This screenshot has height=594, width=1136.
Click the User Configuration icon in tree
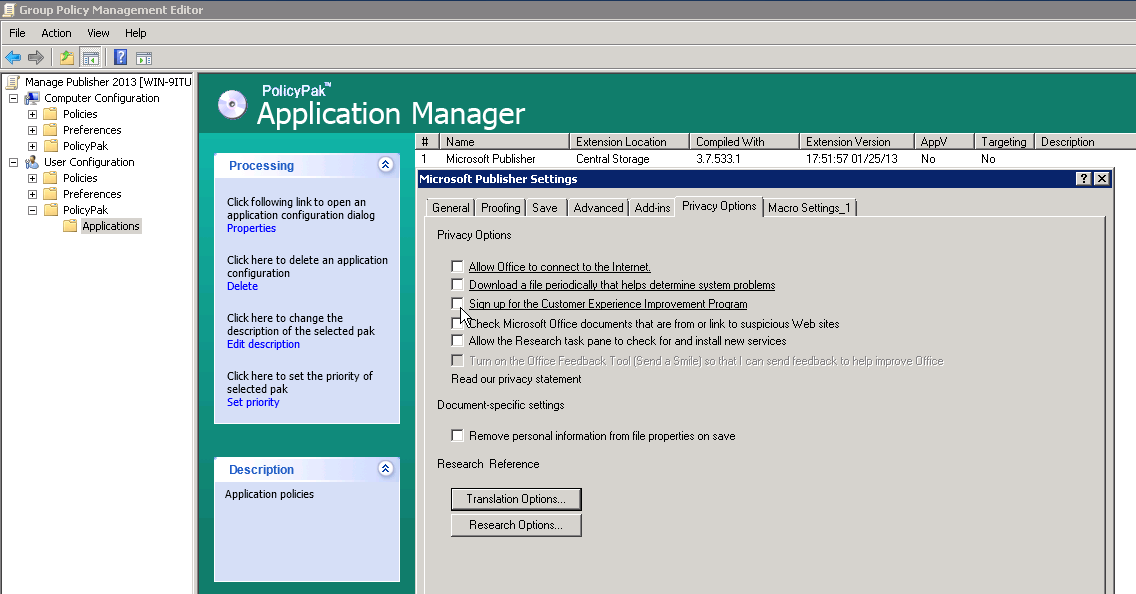pos(32,162)
